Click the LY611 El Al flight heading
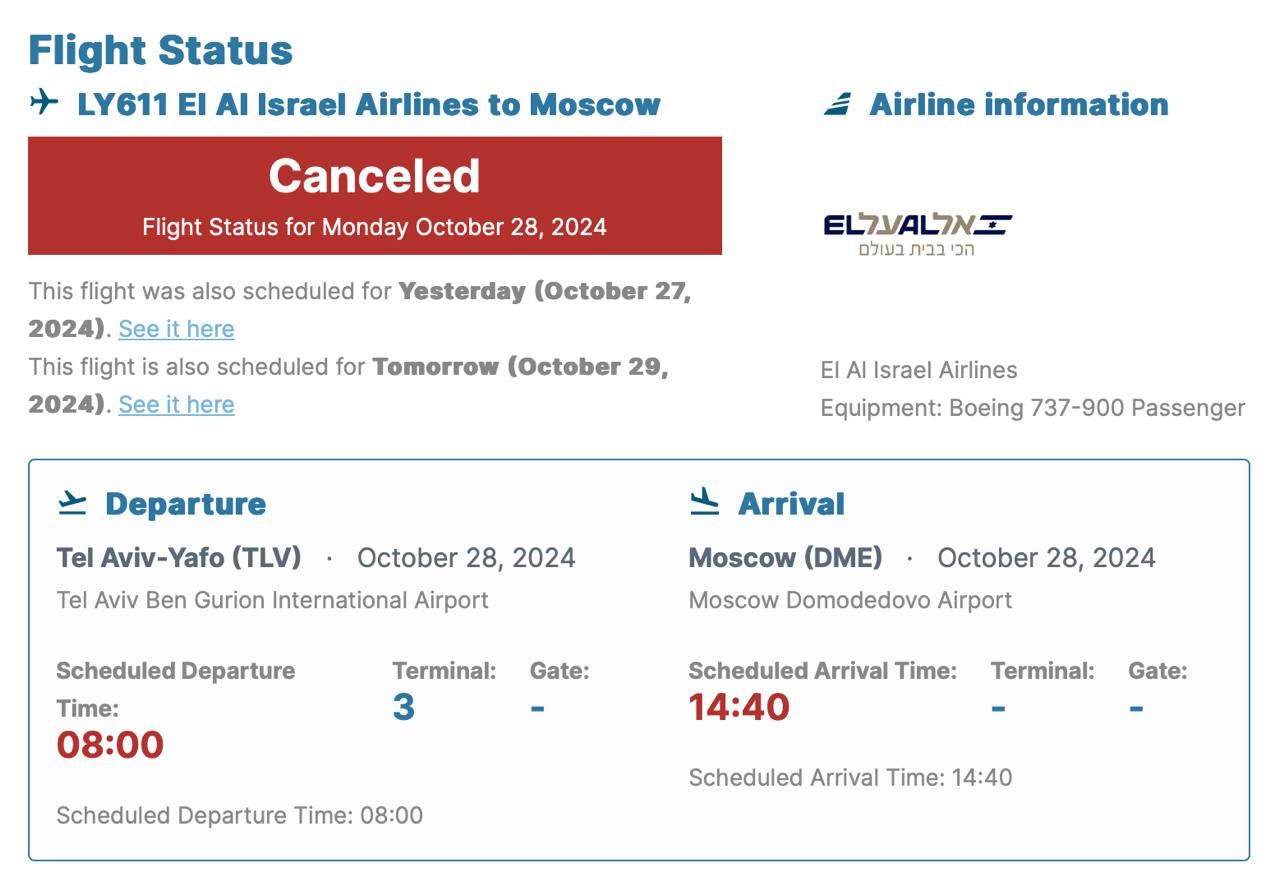Screen dimensions: 1280x891 click(x=368, y=104)
